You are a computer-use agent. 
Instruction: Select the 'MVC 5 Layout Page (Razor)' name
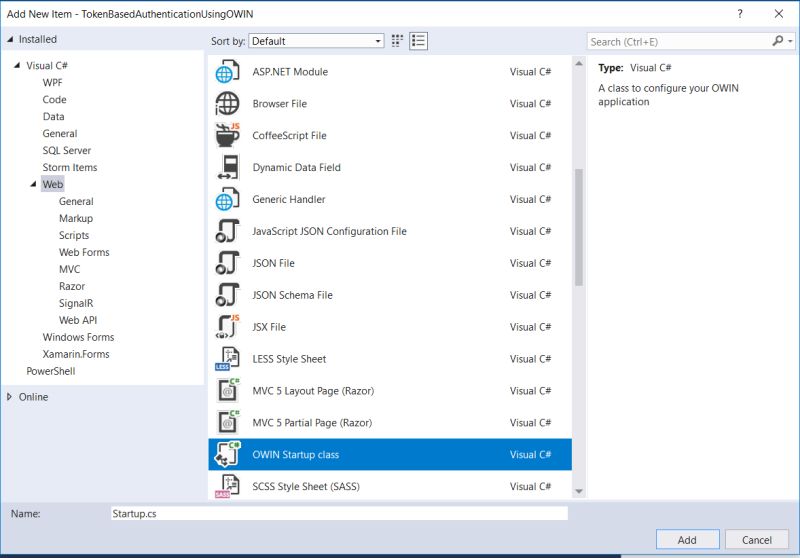[313, 391]
